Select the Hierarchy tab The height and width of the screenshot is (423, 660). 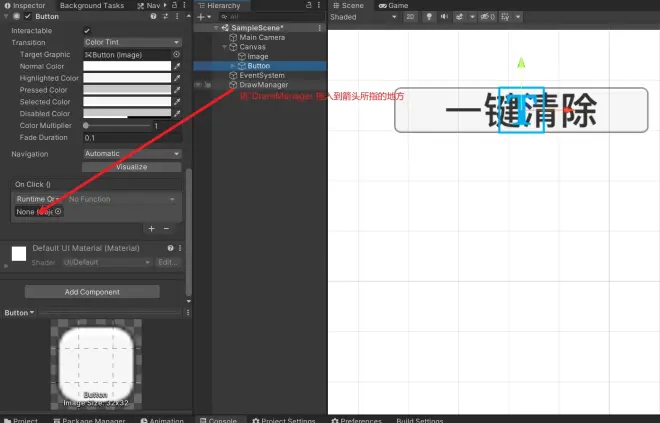point(219,5)
